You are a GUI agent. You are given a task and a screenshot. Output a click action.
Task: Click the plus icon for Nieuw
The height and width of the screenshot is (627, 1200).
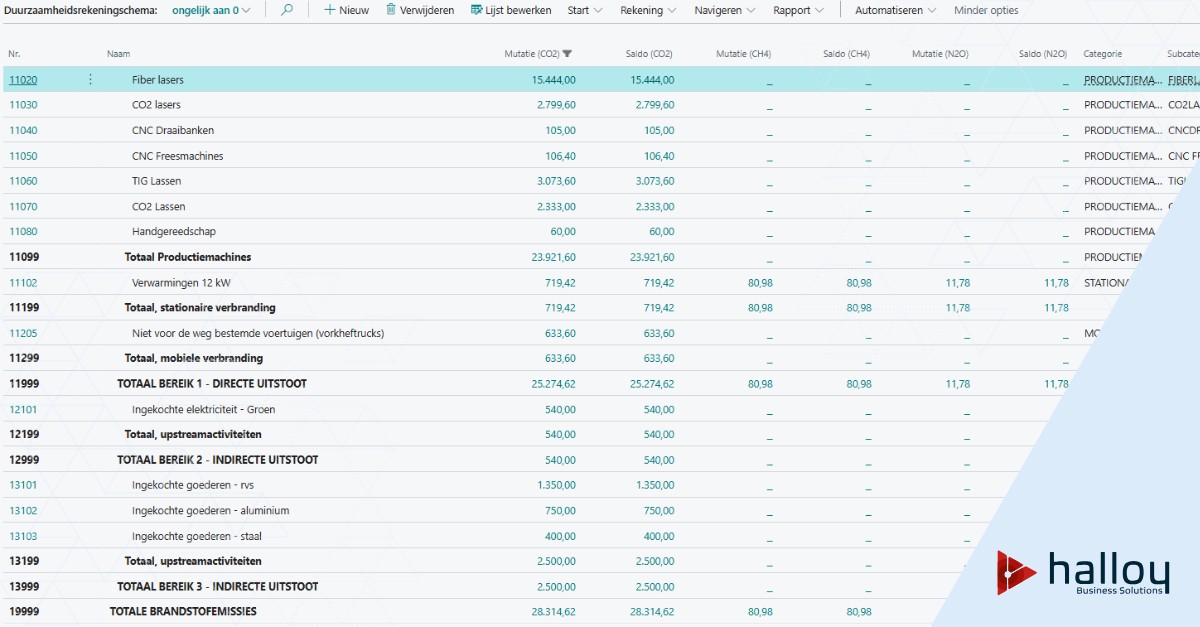[x=329, y=10]
